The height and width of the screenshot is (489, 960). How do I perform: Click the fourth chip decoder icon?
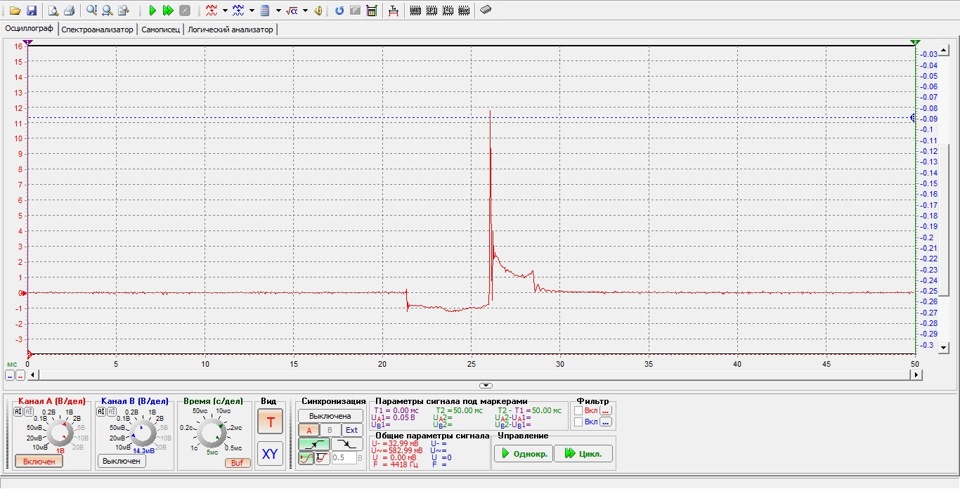tap(463, 10)
